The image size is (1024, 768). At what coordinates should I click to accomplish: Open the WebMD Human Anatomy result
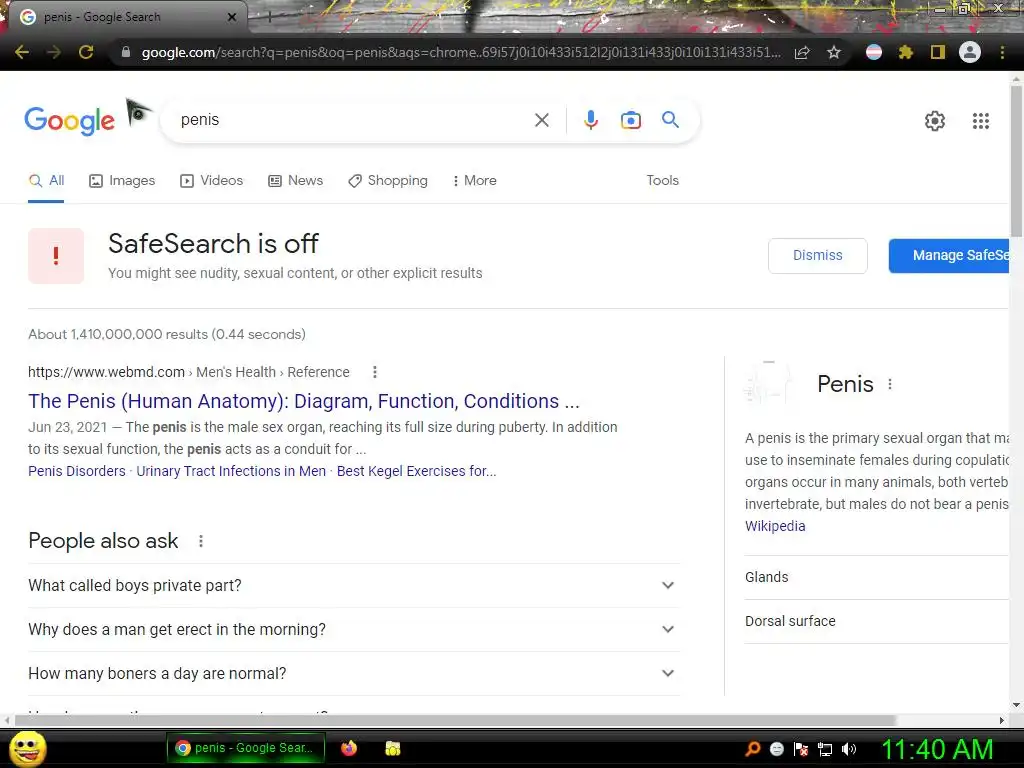304,401
